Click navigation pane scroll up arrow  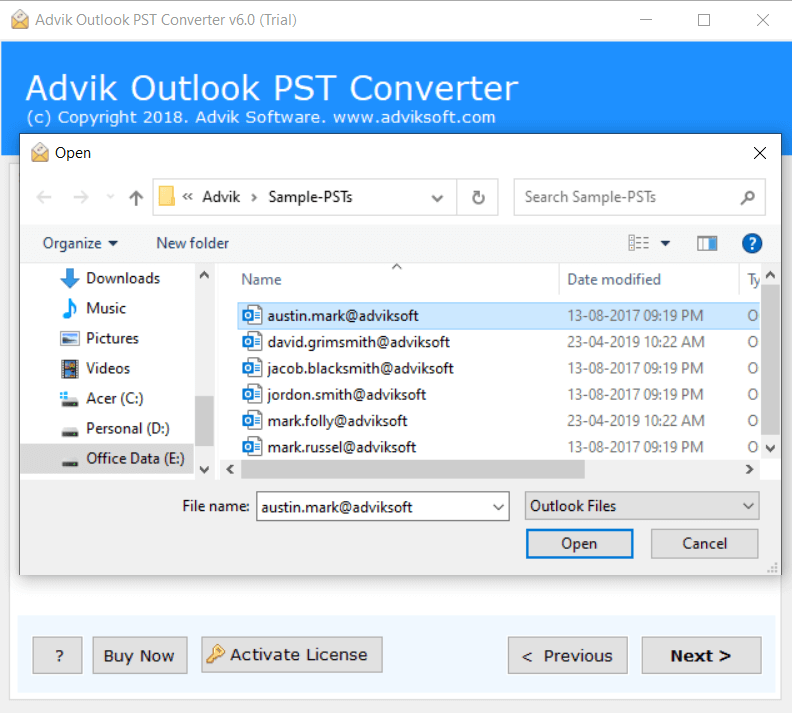pos(204,275)
